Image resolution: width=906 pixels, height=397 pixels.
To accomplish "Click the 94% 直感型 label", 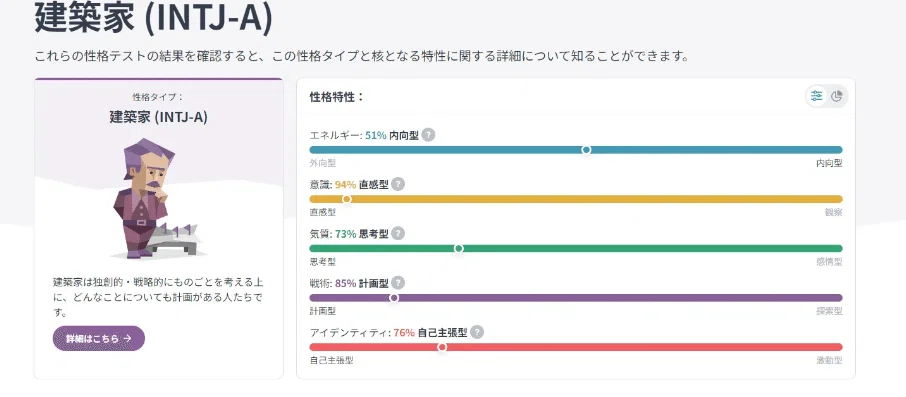I will coord(362,184).
